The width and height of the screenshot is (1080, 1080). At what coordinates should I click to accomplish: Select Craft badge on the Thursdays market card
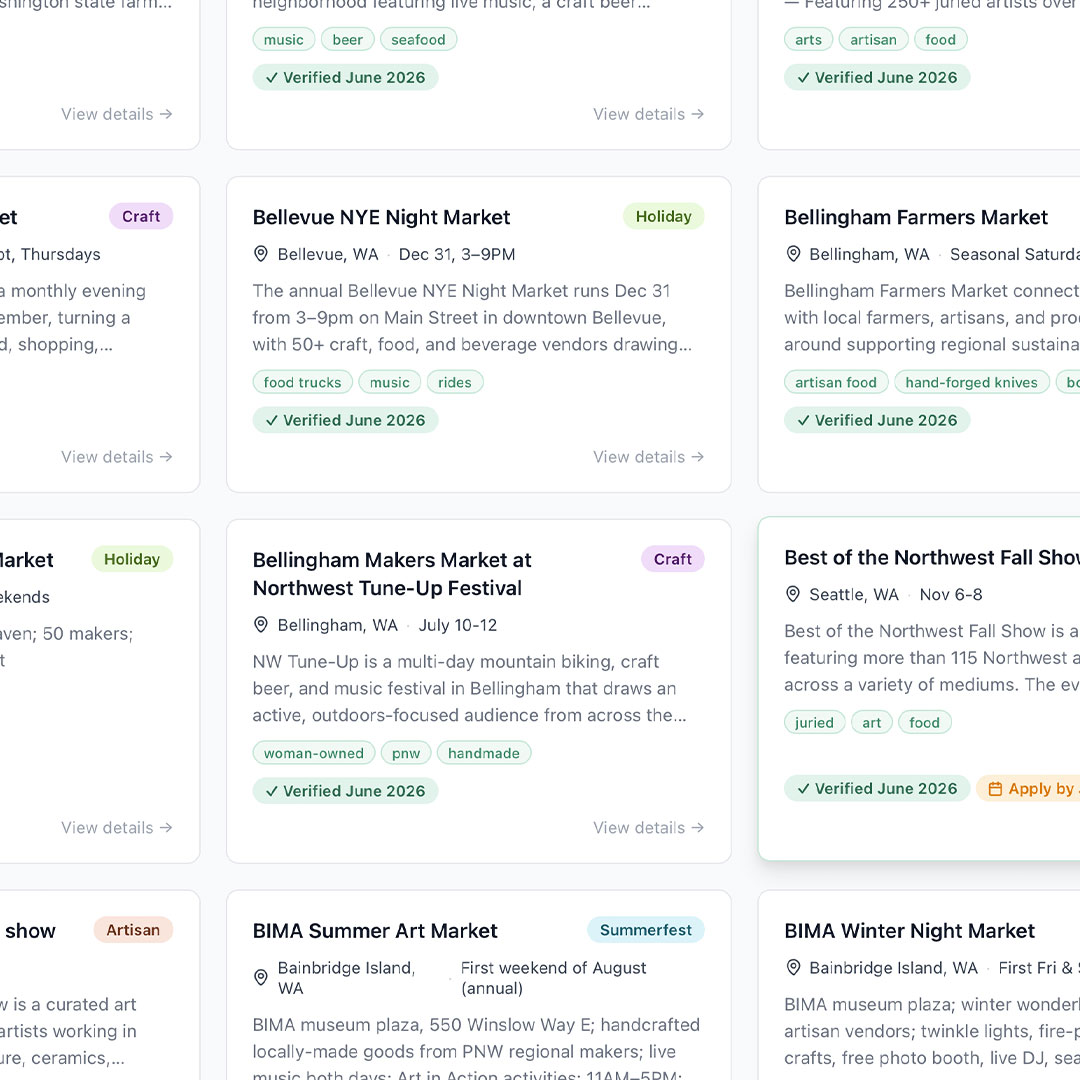point(141,216)
